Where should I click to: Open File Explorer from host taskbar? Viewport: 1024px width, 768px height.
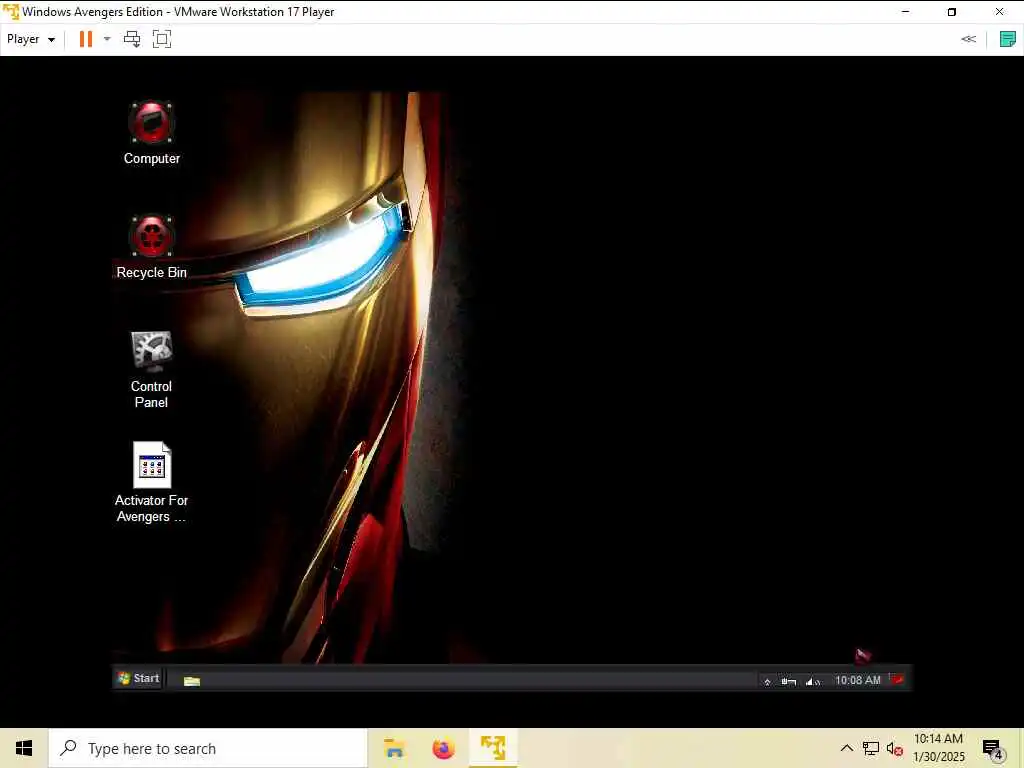pos(394,748)
